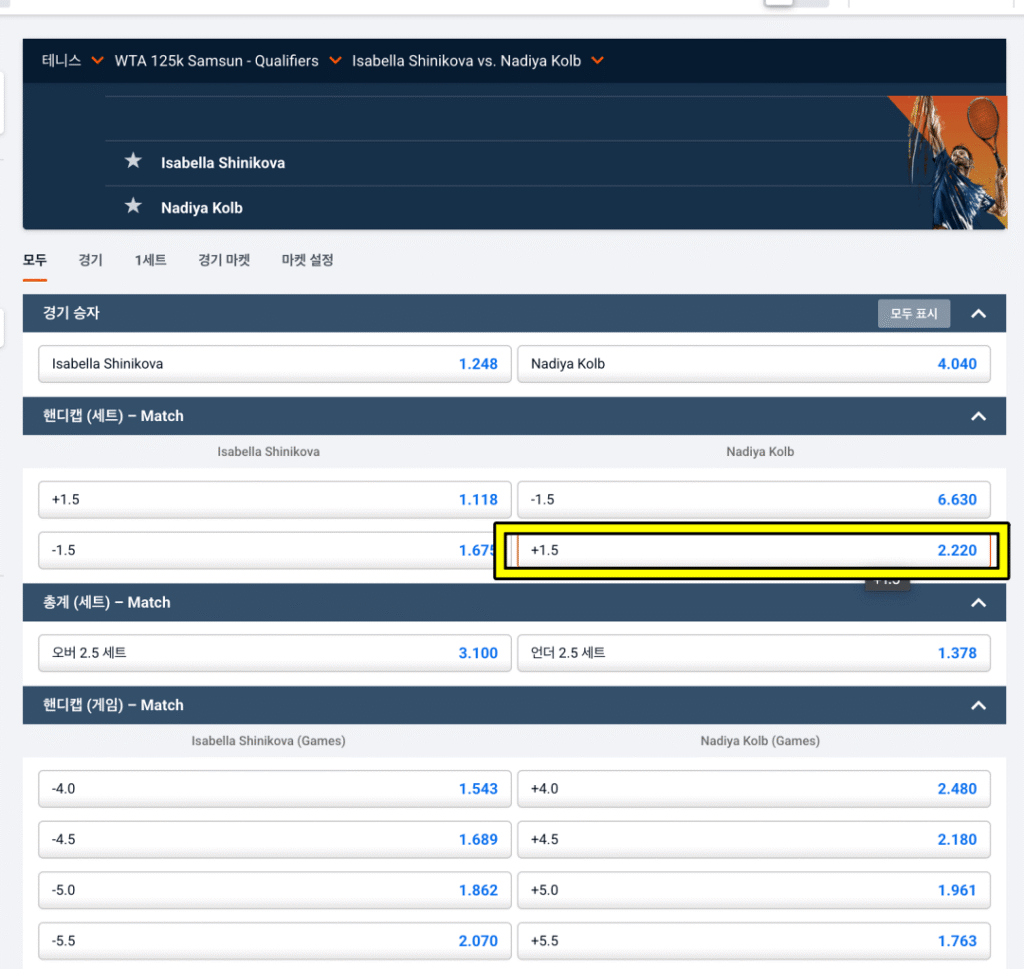1024x969 pixels.
Task: Pick the 오버 2.5 세트 odds 3.100
Action: pyautogui.click(x=274, y=653)
